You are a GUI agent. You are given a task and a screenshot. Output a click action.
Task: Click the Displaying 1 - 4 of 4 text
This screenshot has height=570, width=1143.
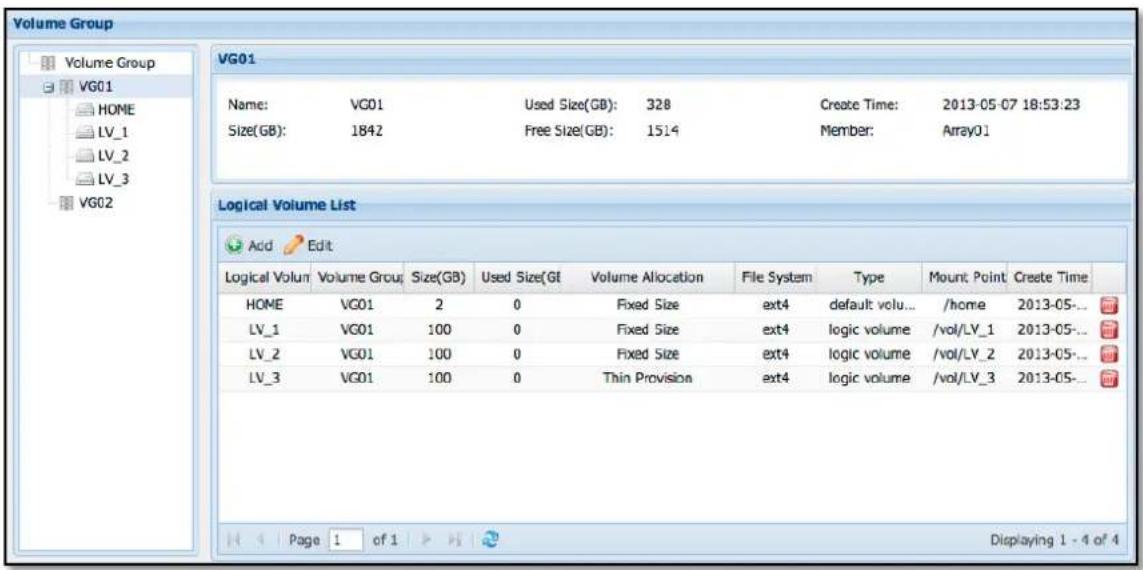pos(1054,541)
